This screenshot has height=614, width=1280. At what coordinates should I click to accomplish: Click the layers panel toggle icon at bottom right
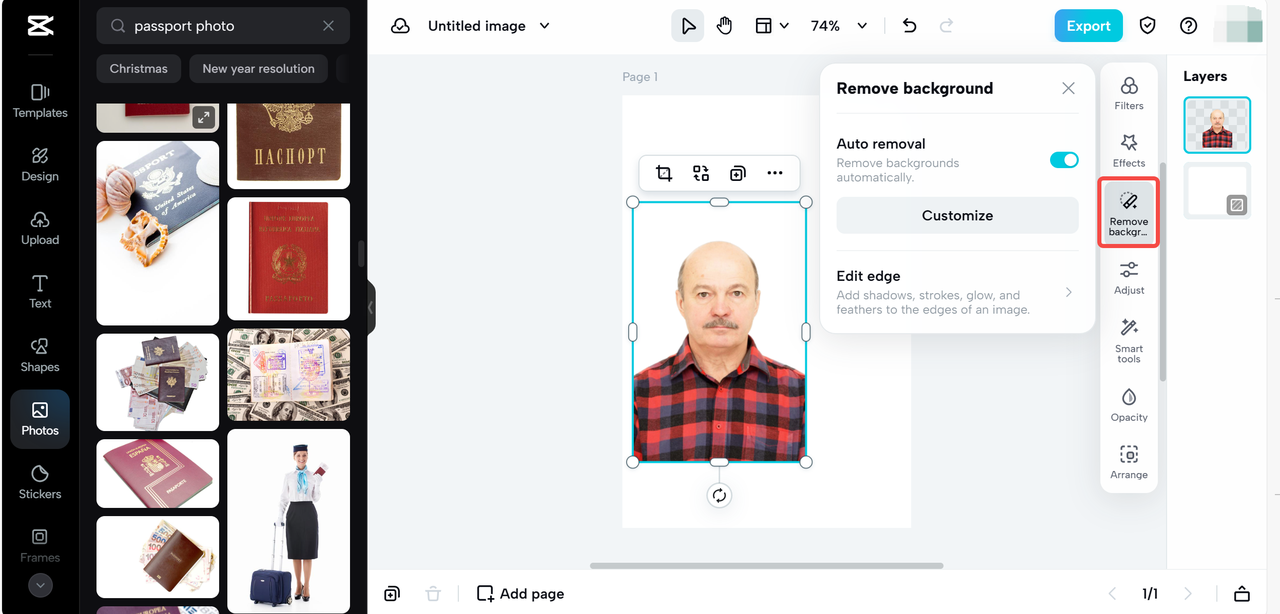pos(1242,594)
